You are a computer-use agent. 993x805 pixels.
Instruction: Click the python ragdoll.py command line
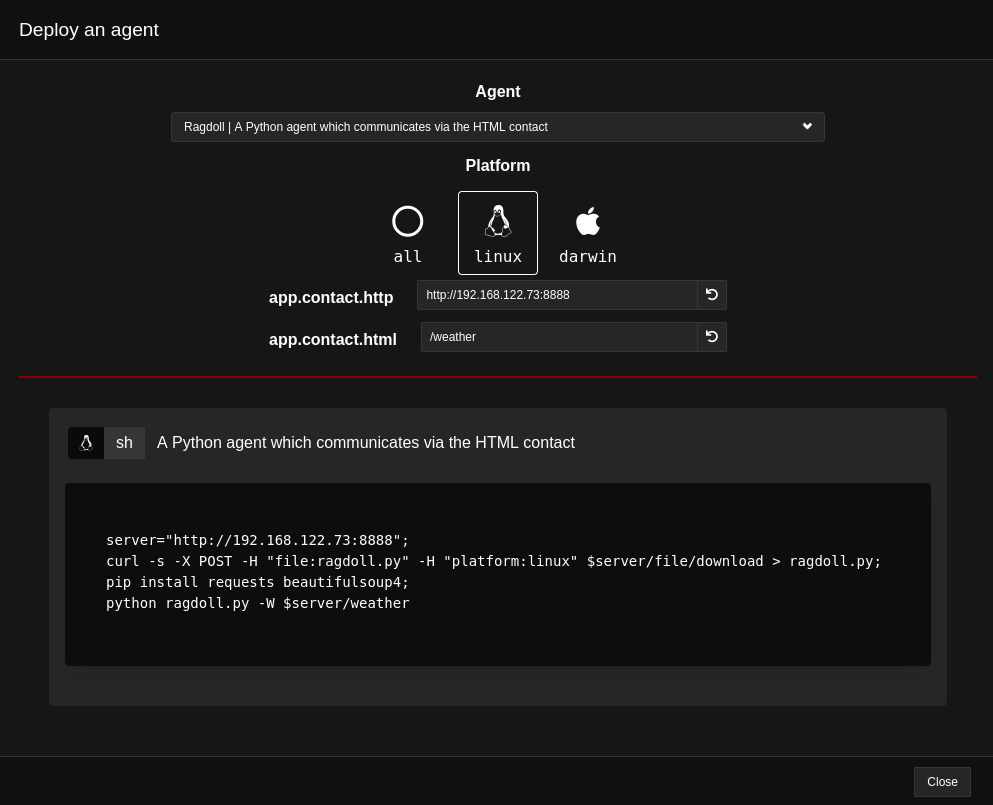(258, 603)
